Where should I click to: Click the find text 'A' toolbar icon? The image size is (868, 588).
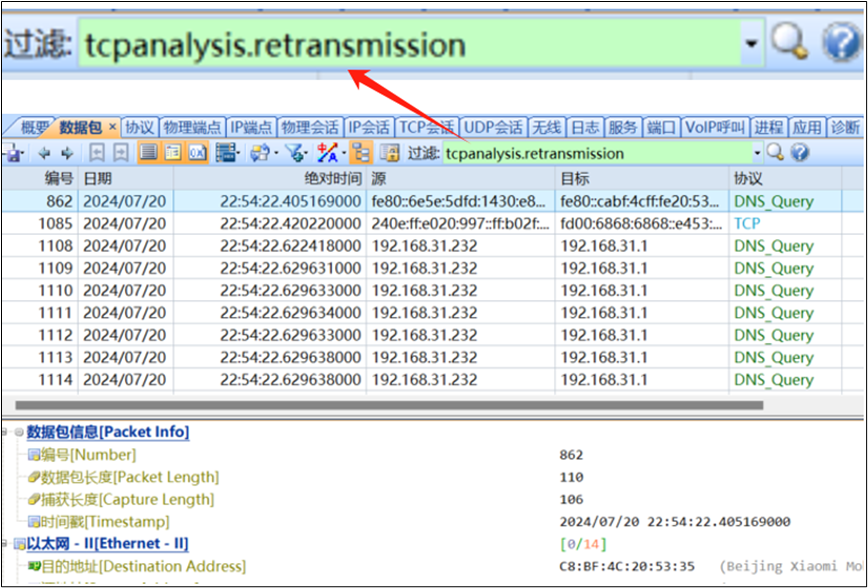click(x=327, y=153)
